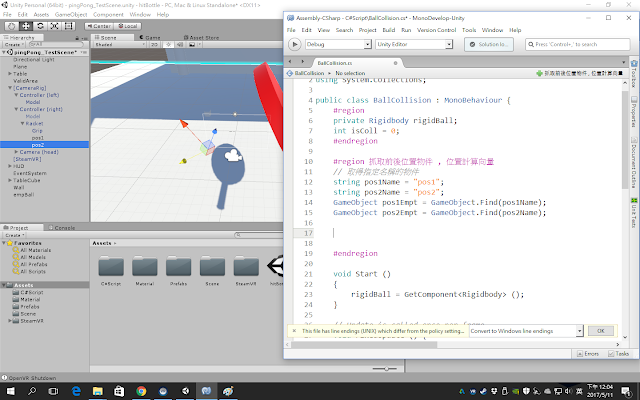Image resolution: width=640 pixels, height=400 pixels.
Task: Toggle pivot mode with the Center button
Action: pyautogui.click(x=99, y=26)
